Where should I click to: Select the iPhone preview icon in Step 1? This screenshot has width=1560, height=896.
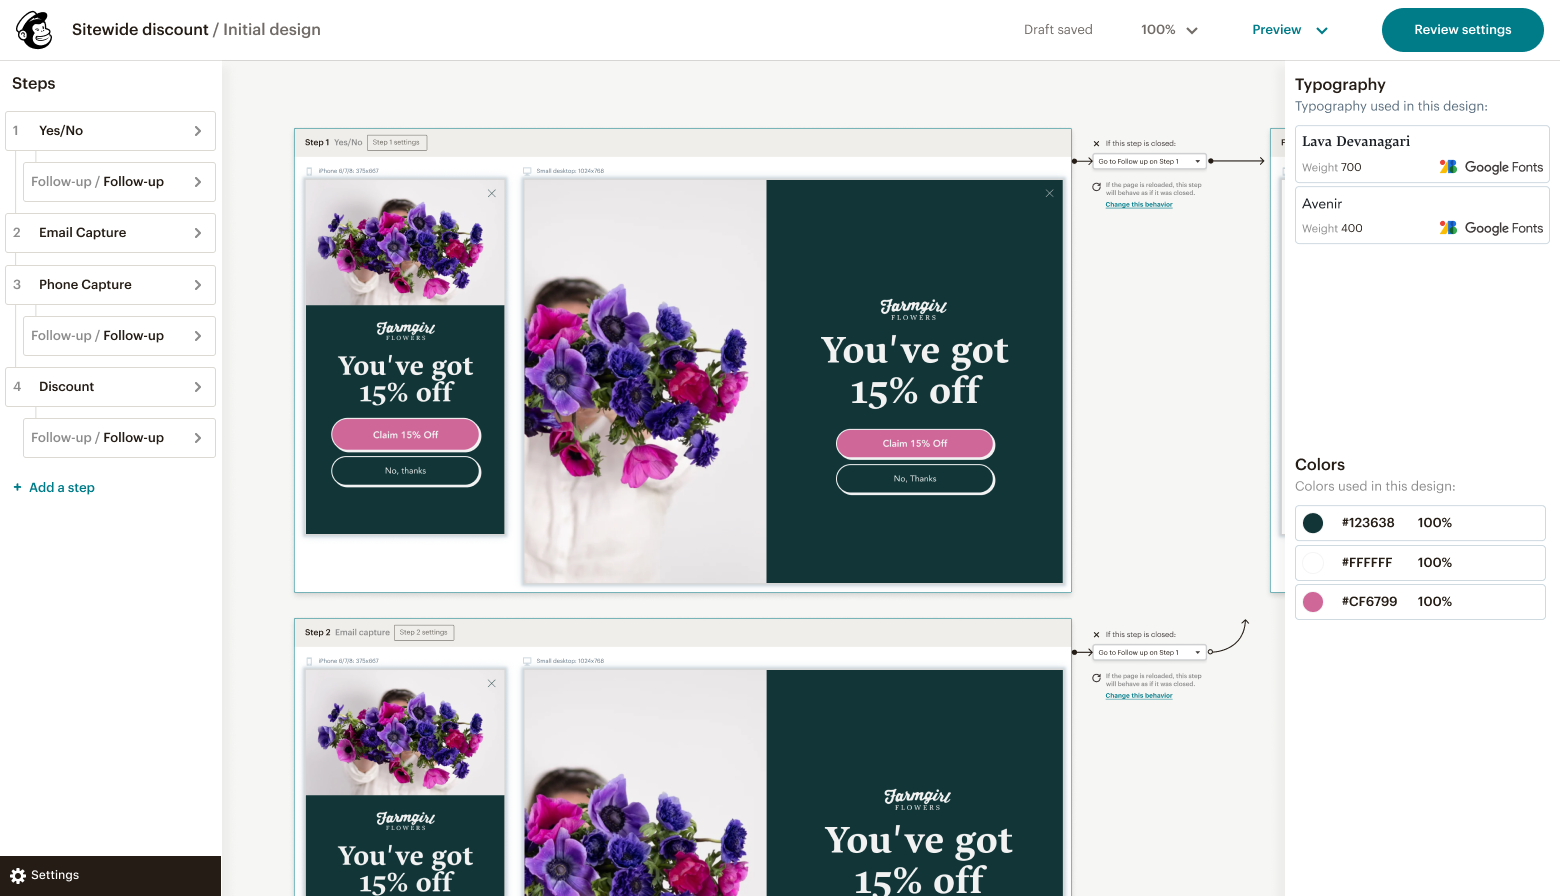coord(307,171)
